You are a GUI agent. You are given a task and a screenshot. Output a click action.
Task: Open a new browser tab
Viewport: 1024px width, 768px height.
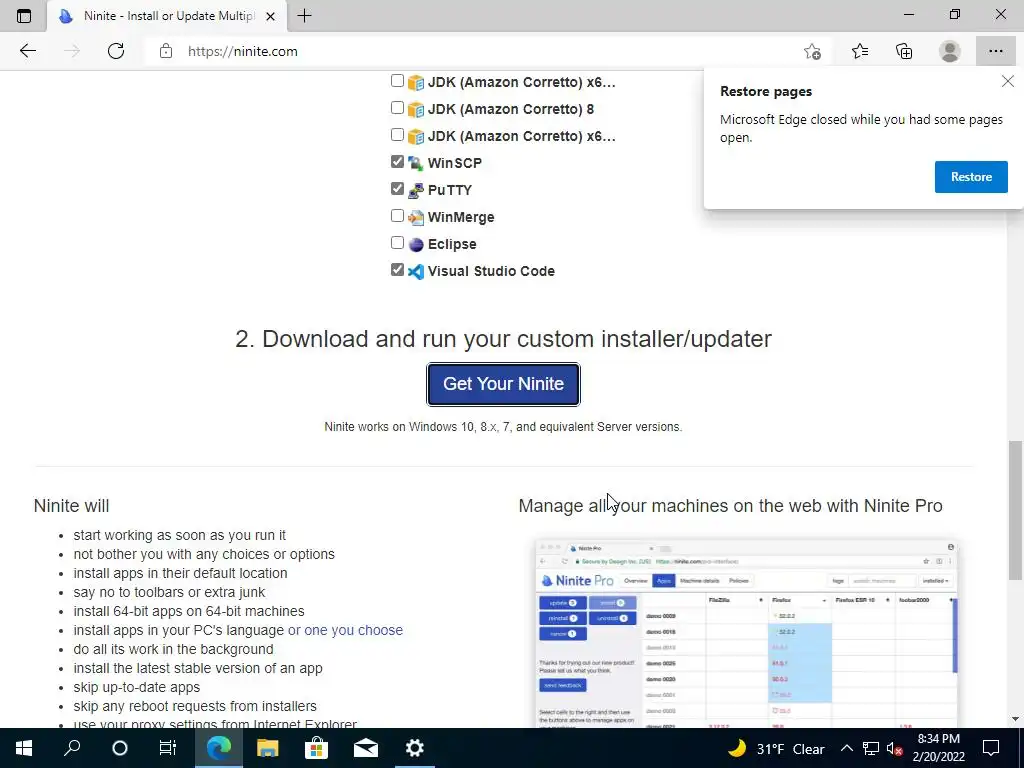pos(304,16)
